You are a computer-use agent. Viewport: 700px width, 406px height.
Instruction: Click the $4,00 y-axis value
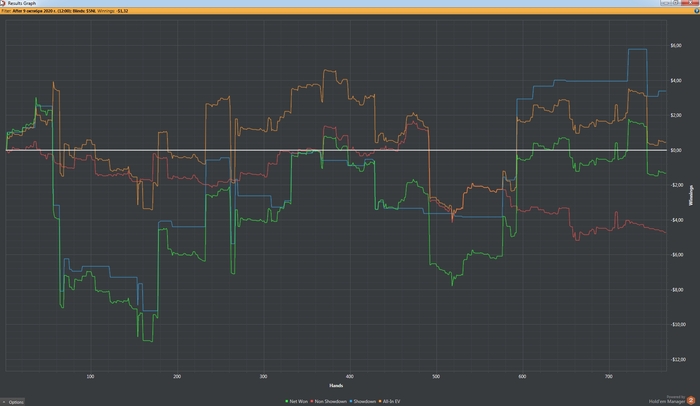(676, 80)
